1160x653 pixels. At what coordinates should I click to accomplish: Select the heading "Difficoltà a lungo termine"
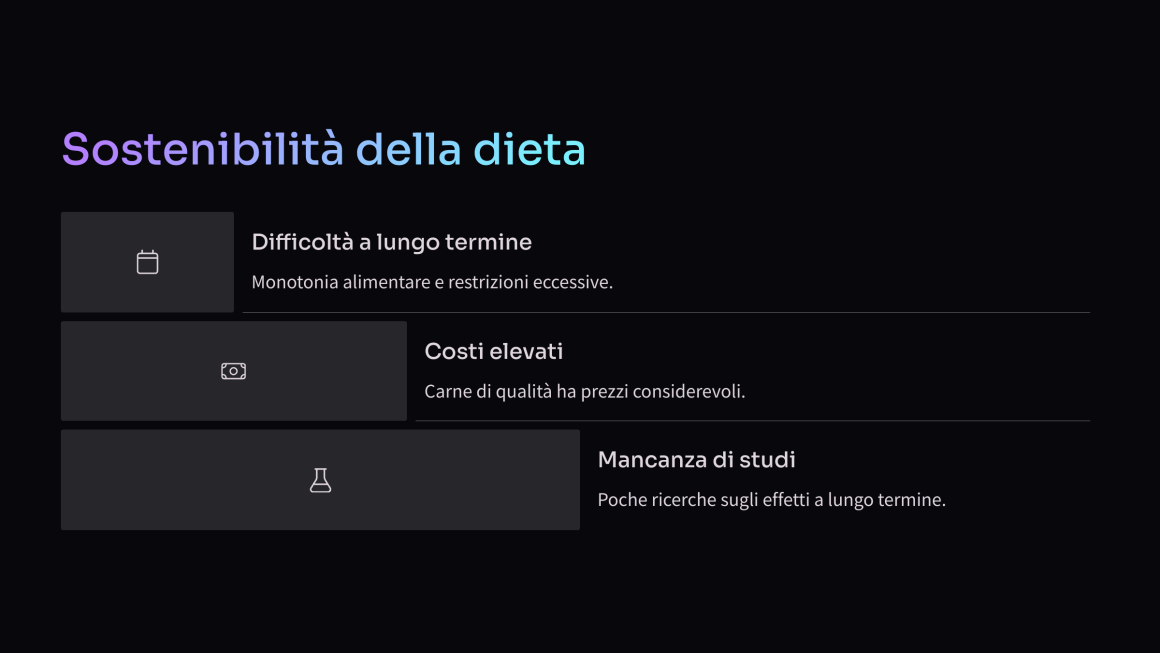391,243
